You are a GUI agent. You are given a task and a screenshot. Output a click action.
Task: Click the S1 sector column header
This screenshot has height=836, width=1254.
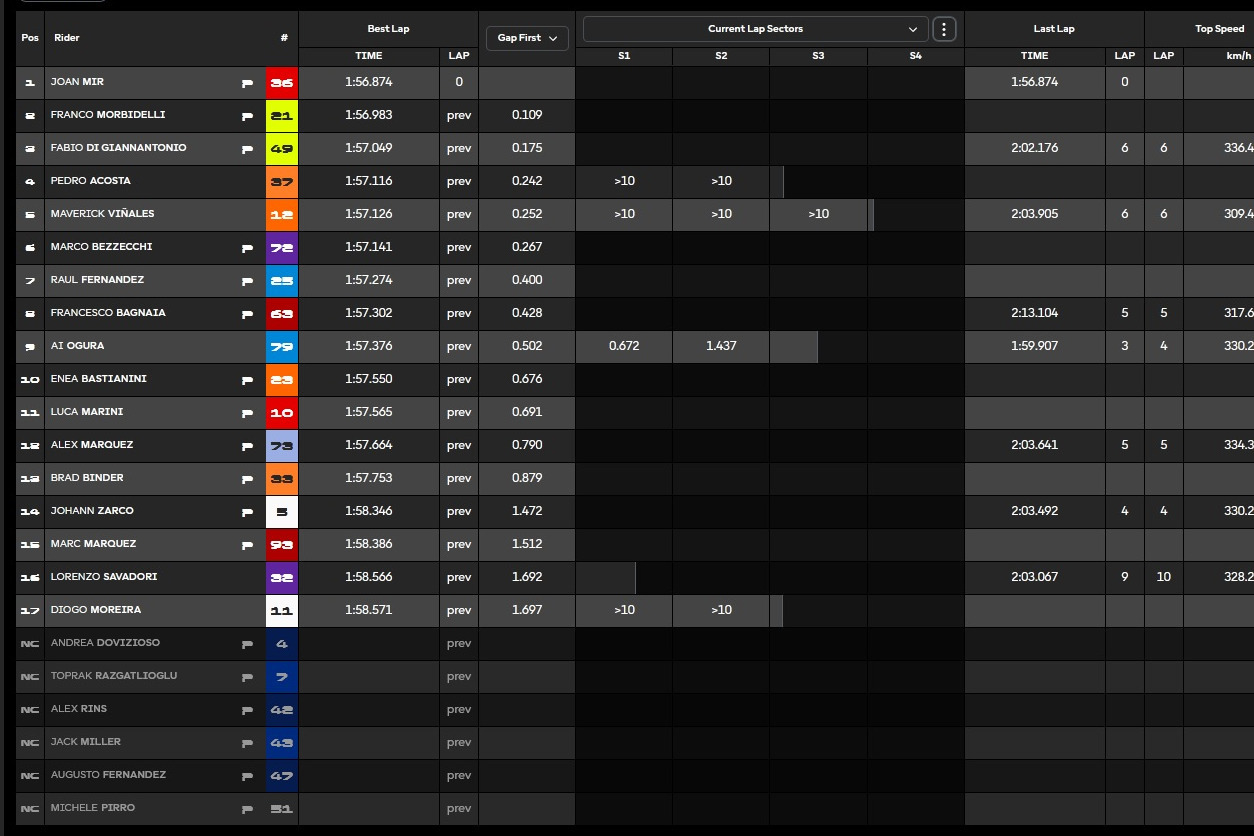click(x=623, y=56)
